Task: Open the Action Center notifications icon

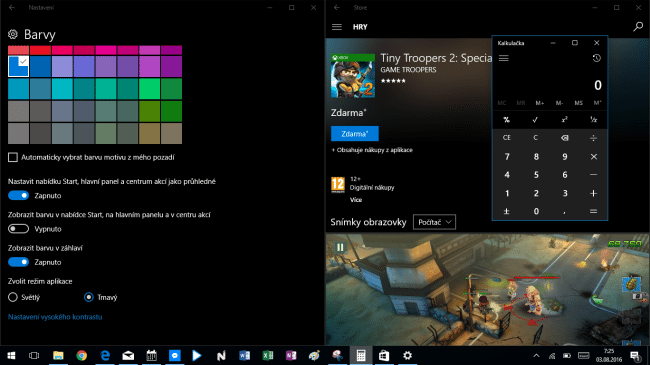Action: pos(635,355)
